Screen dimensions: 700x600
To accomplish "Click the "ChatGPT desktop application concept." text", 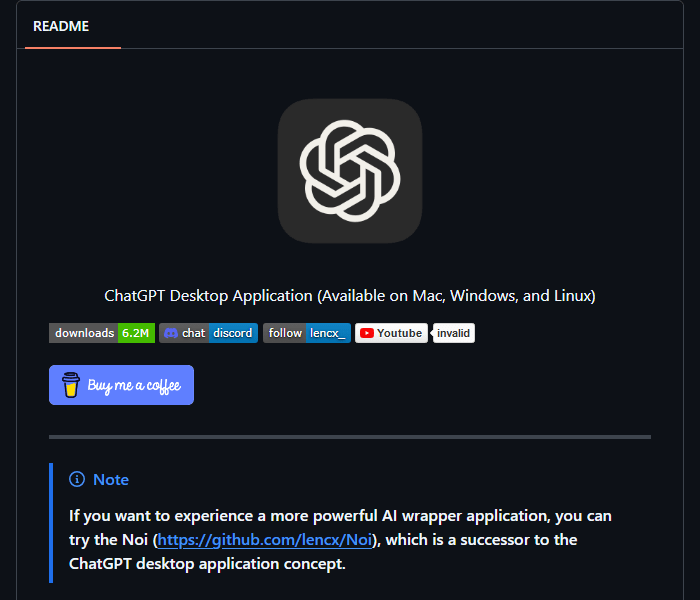I will pyautogui.click(x=207, y=564).
